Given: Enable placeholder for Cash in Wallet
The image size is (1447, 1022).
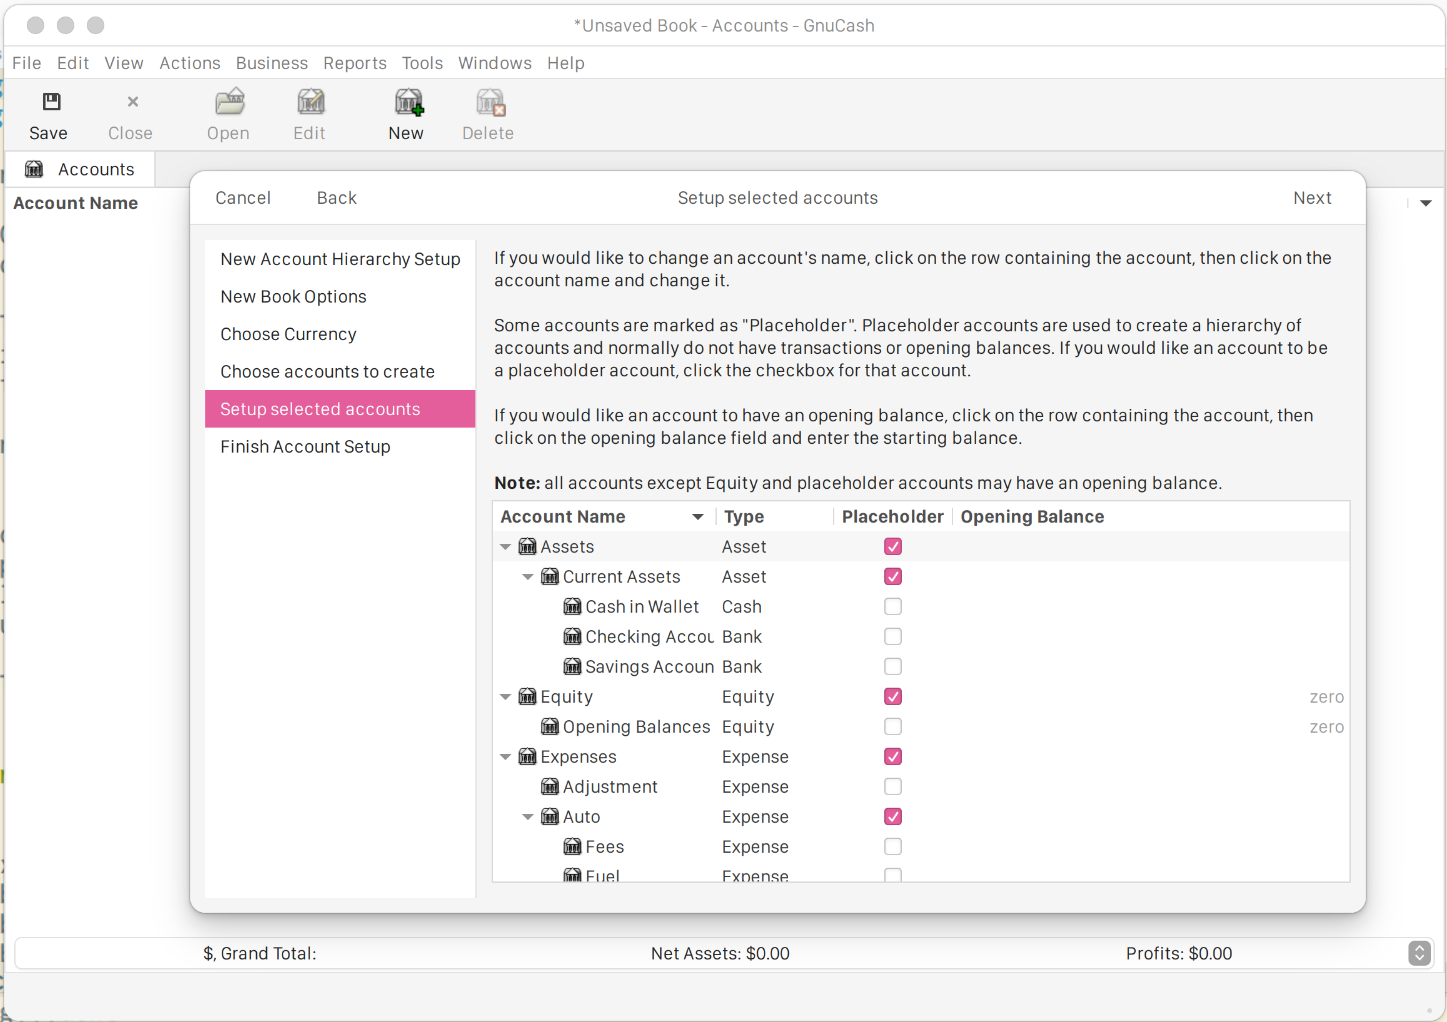Looking at the screenshot, I should (893, 607).
